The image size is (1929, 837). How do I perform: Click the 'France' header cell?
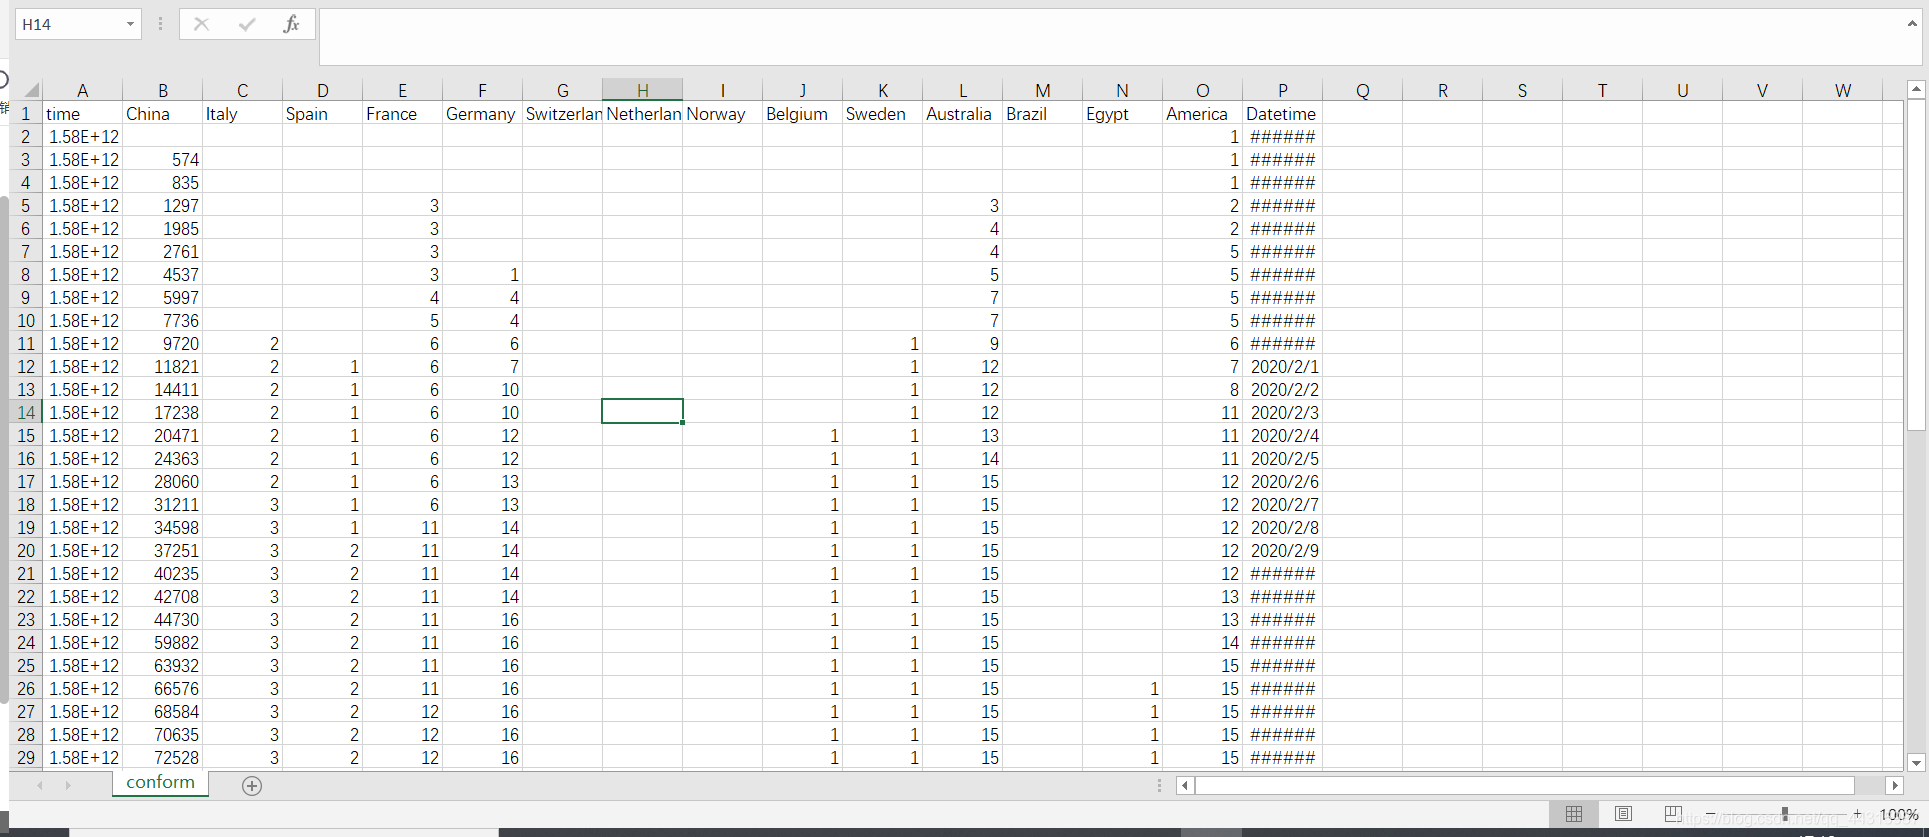click(402, 113)
